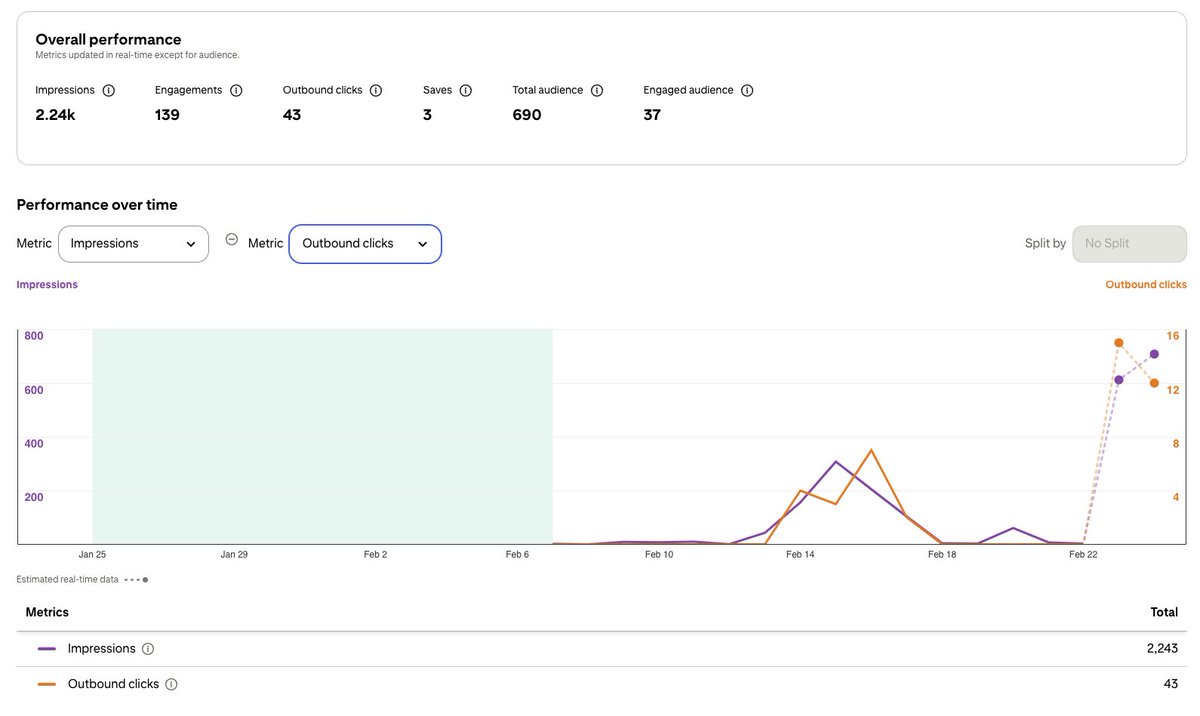Click the orange Outbound clicks legend swatch
Screen dimensions: 1200x716
(47, 685)
